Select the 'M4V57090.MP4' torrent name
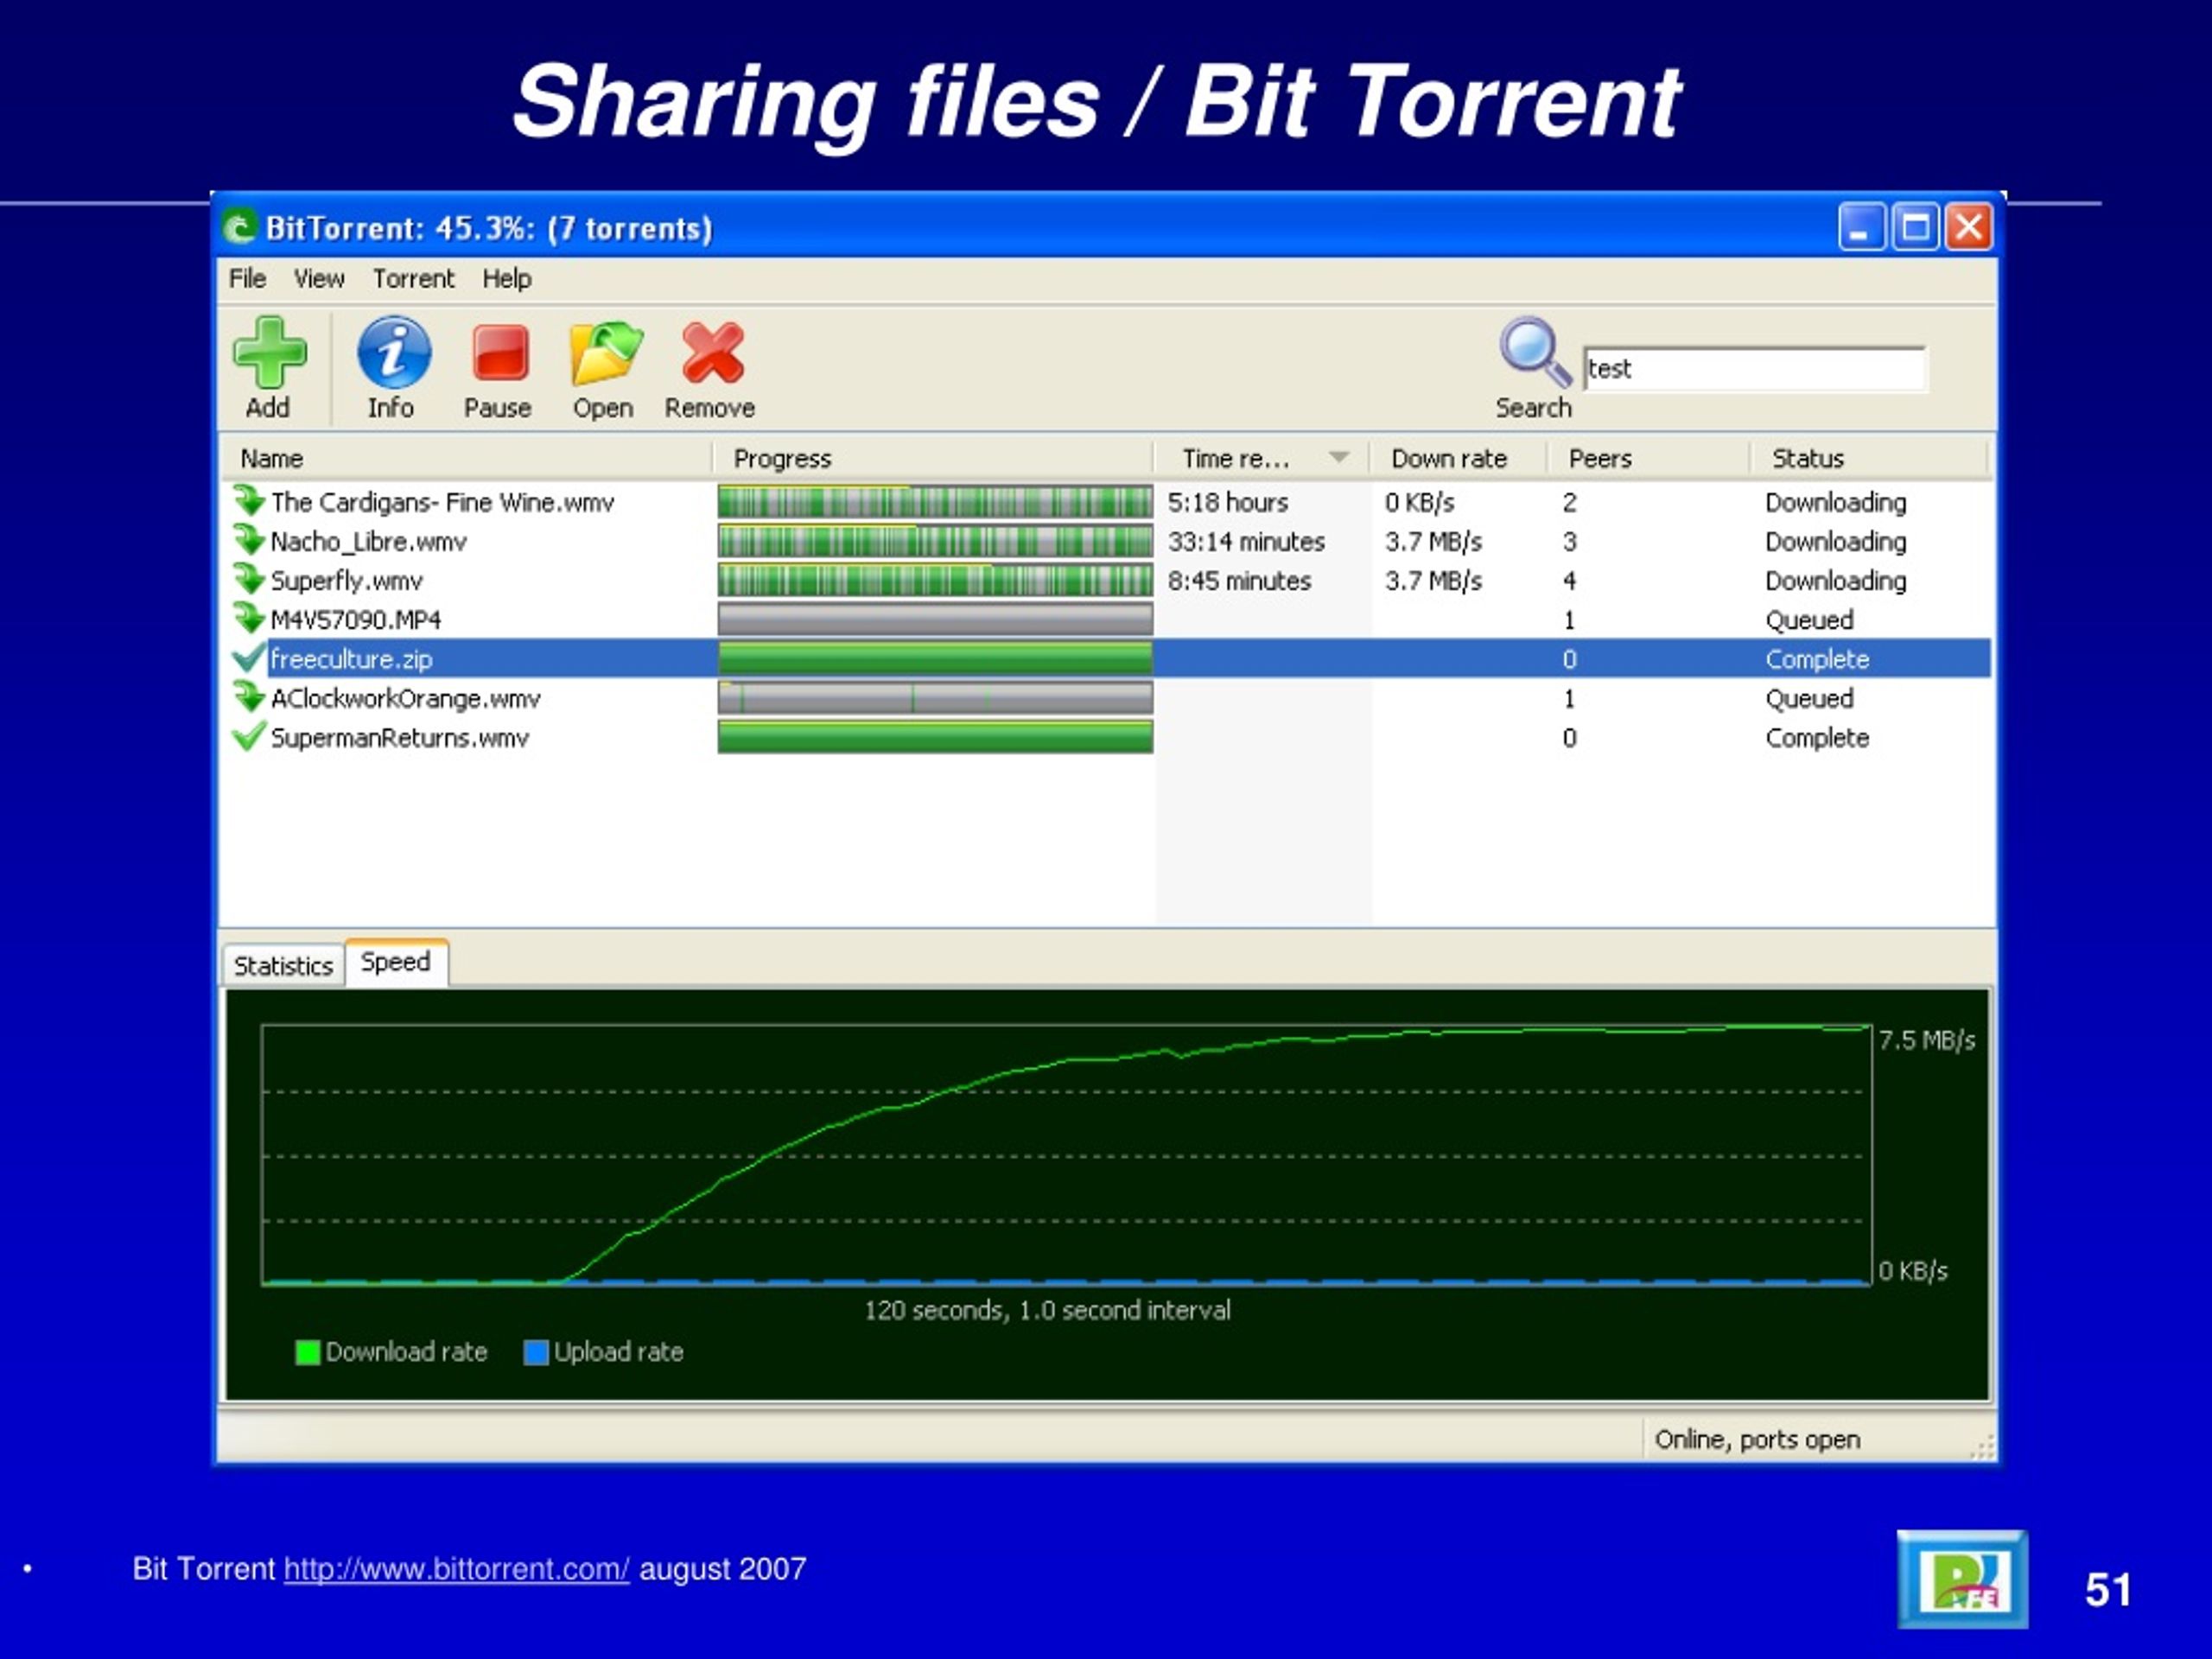 [356, 620]
